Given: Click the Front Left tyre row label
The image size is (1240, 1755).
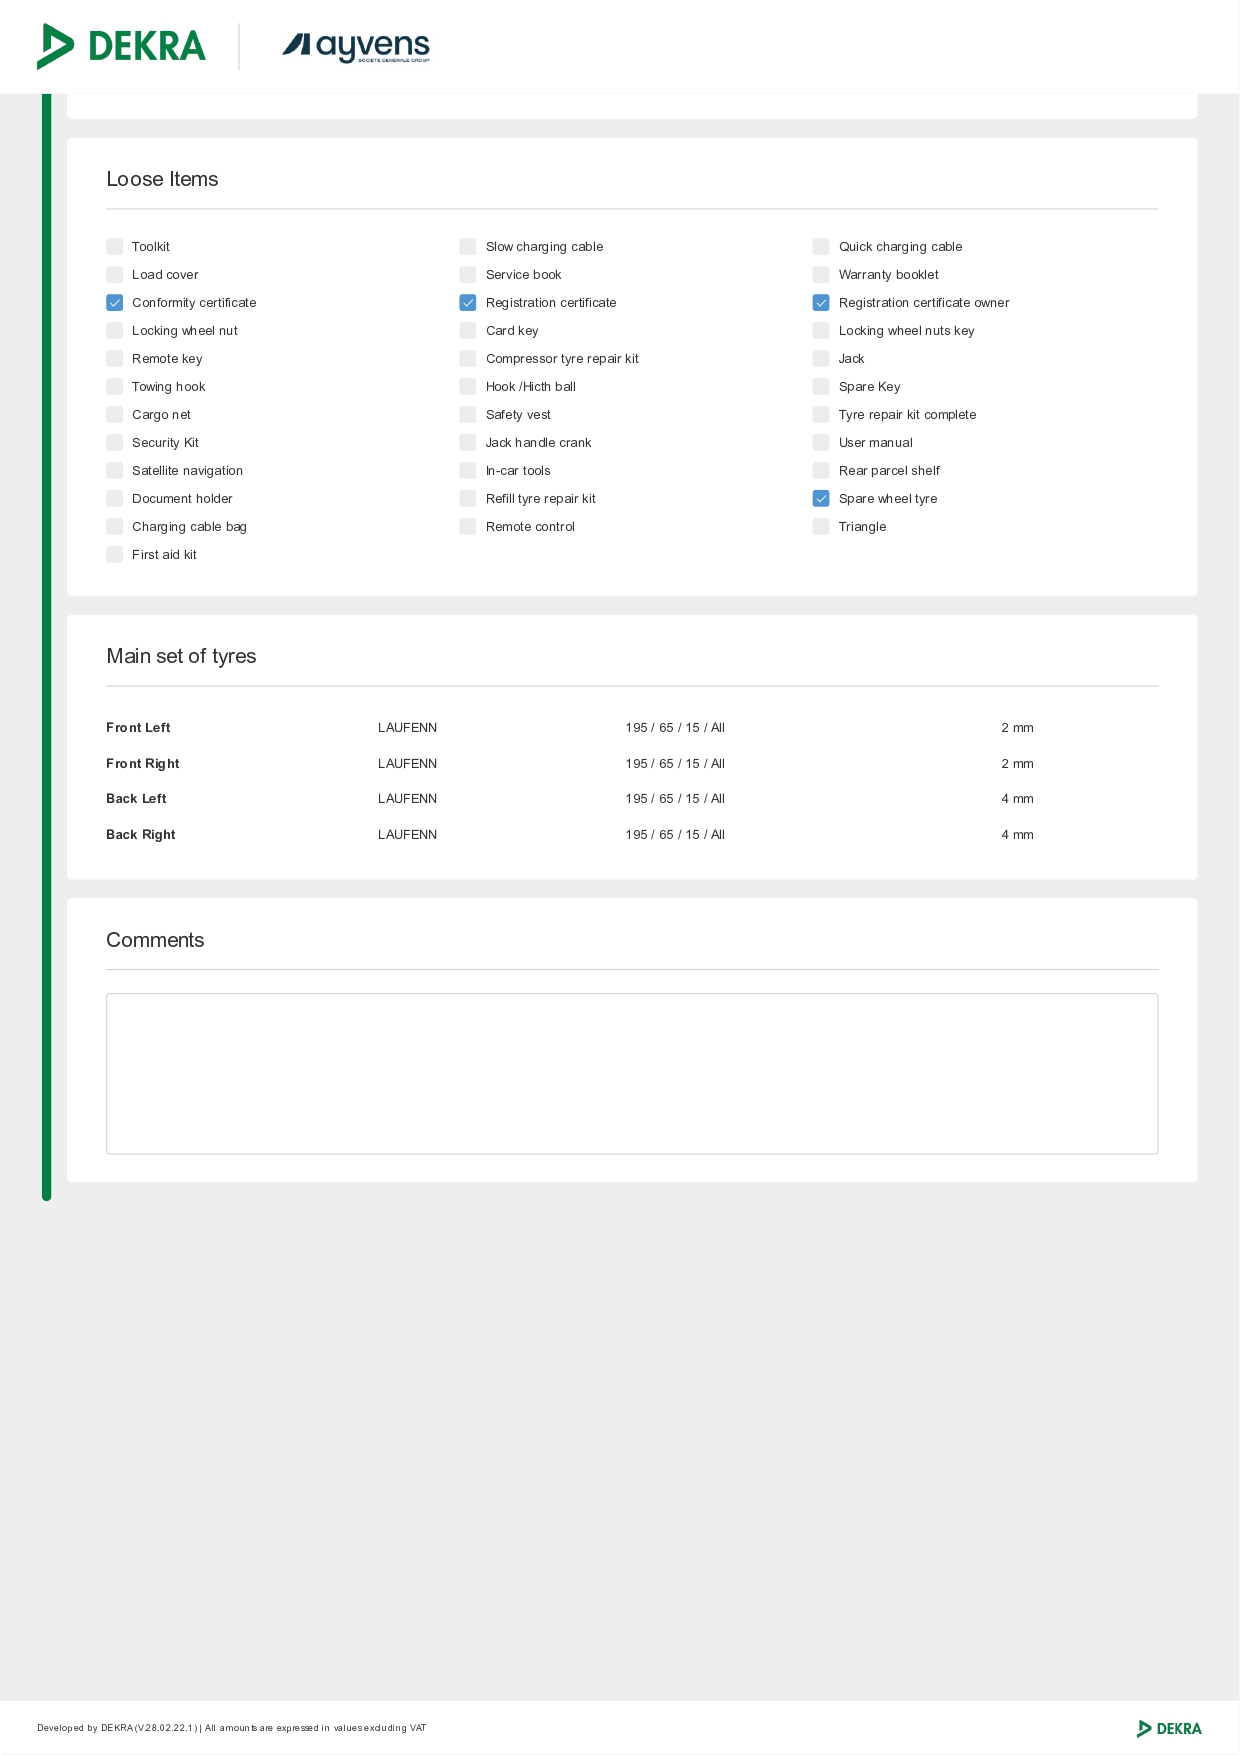Looking at the screenshot, I should tap(138, 728).
